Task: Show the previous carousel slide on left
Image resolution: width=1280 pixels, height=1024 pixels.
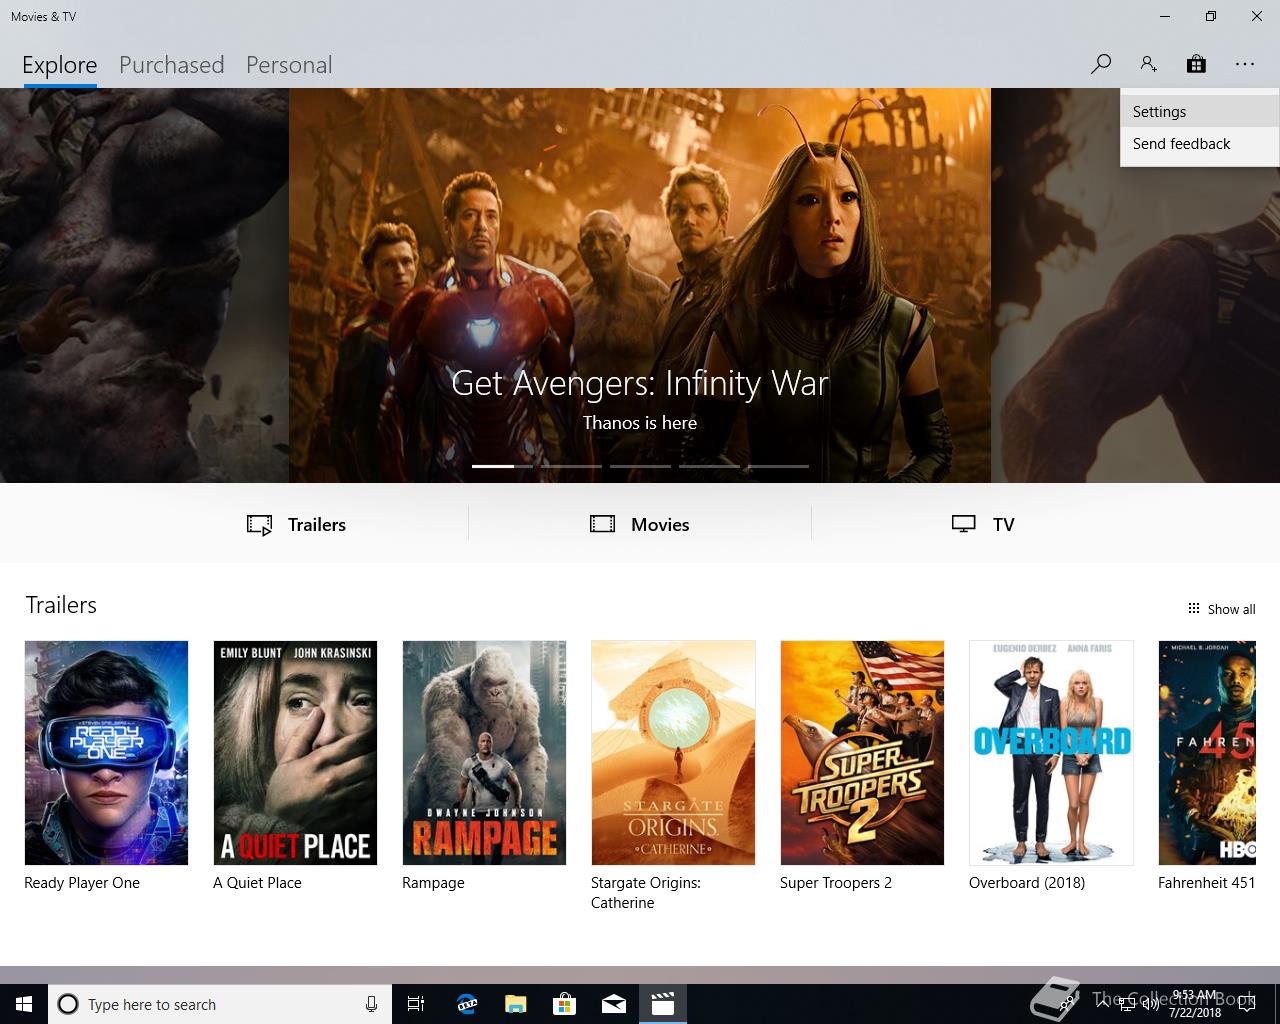Action: click(144, 285)
